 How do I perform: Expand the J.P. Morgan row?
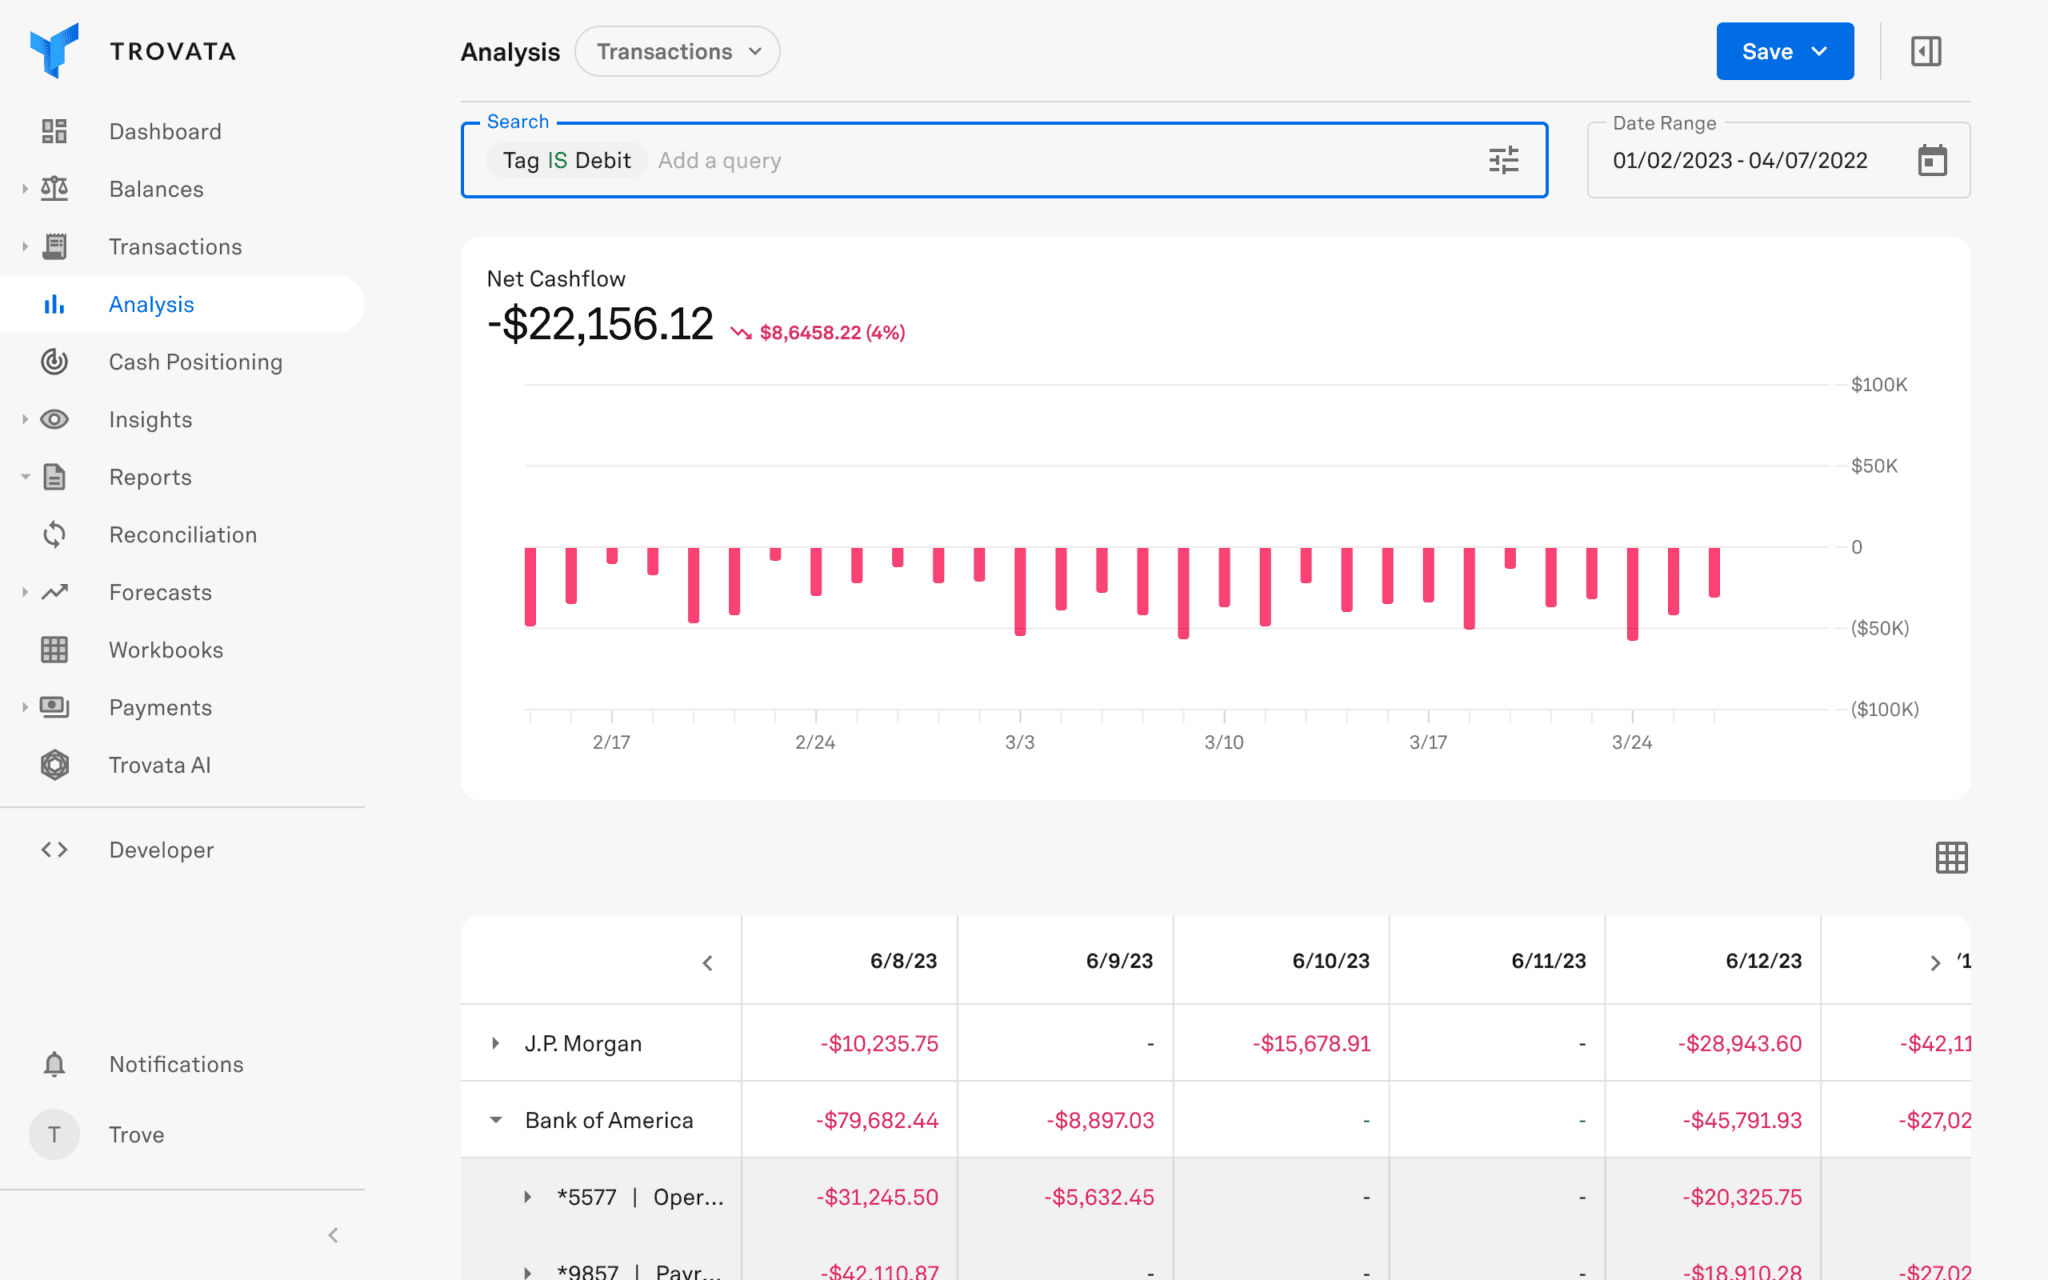tap(494, 1042)
